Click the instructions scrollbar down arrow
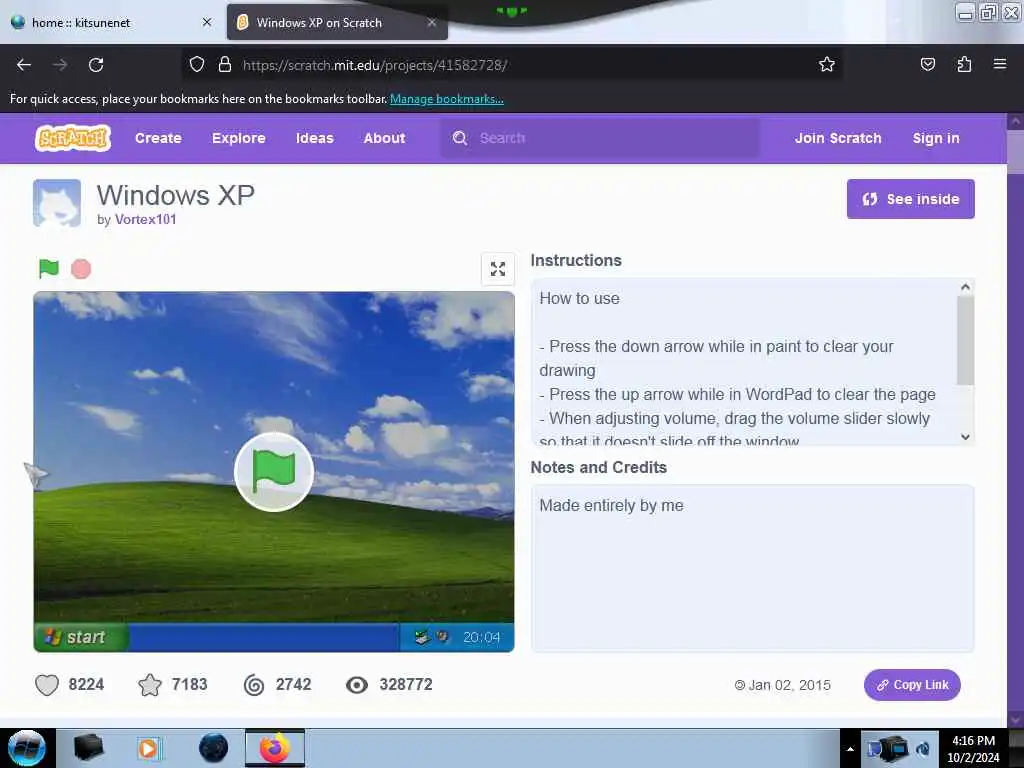 click(965, 437)
